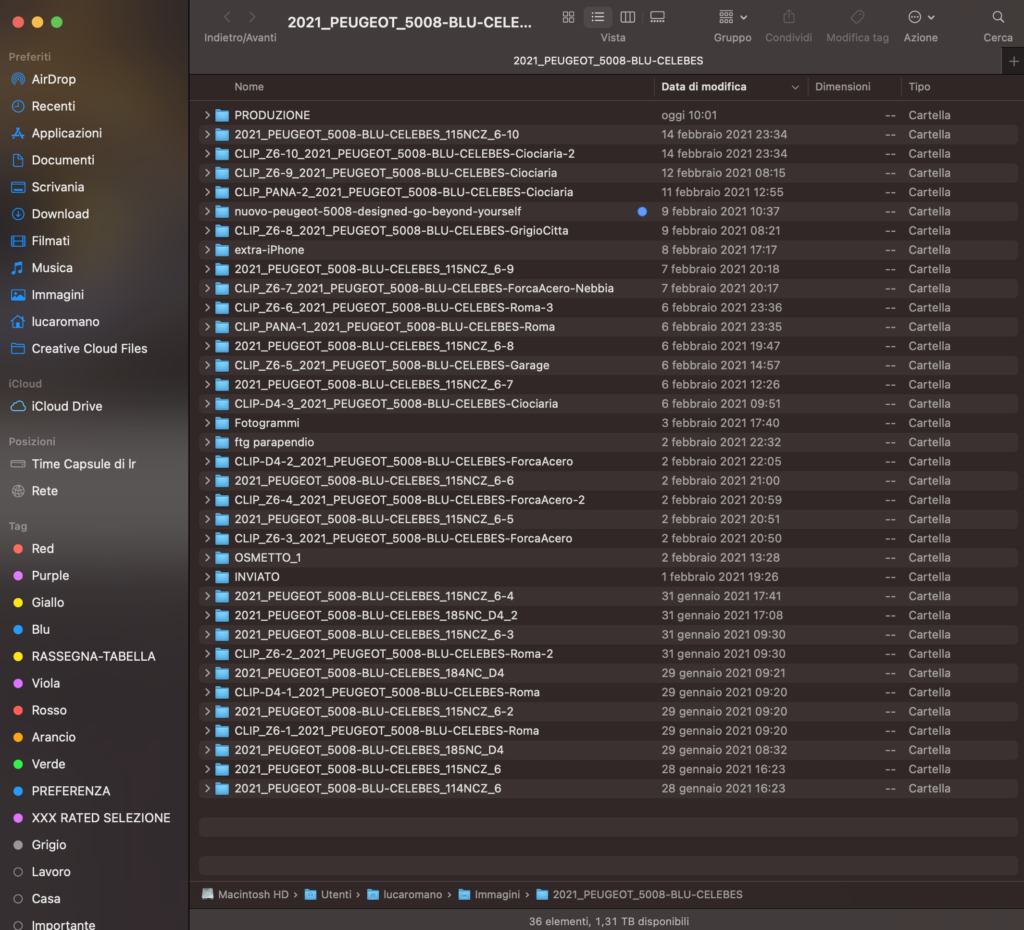1024x930 pixels.
Task: Open AirDrop in the sidebar
Action: coord(53,79)
